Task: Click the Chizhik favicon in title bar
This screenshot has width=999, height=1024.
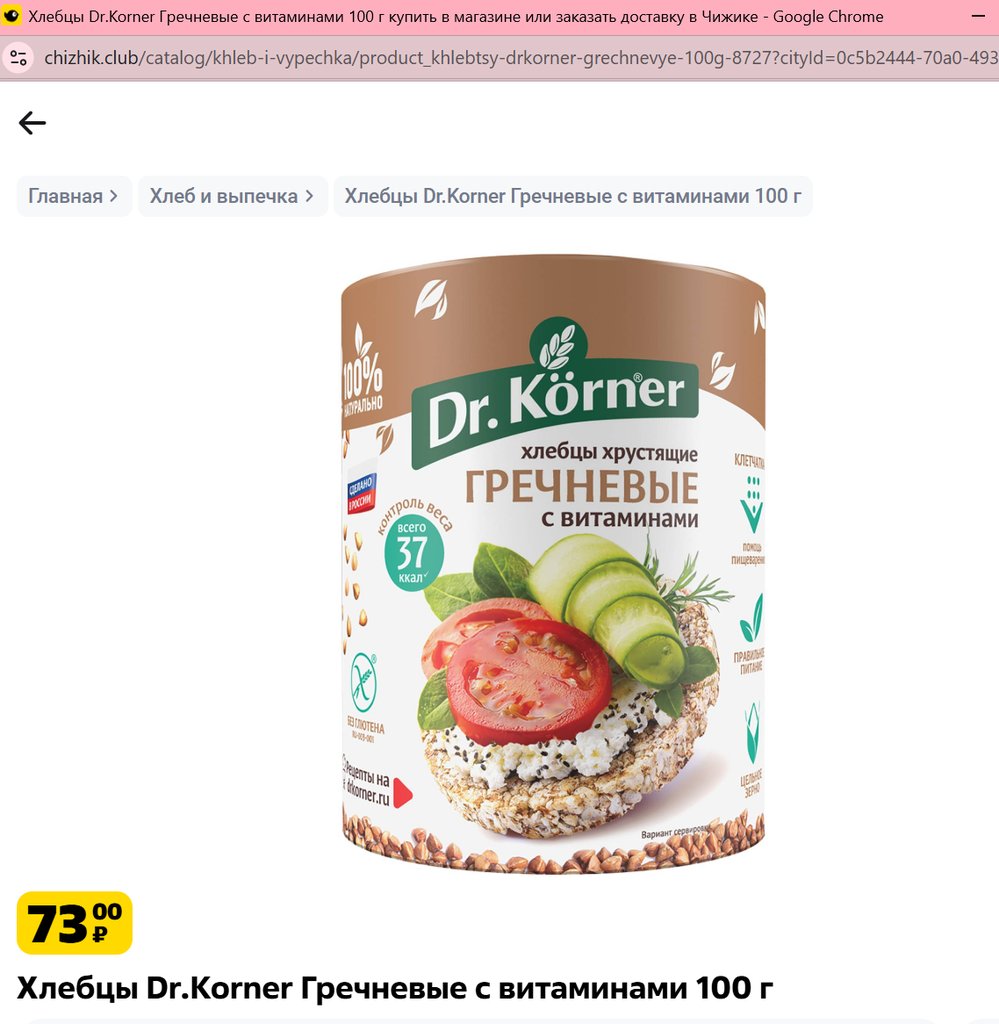Action: point(12,16)
